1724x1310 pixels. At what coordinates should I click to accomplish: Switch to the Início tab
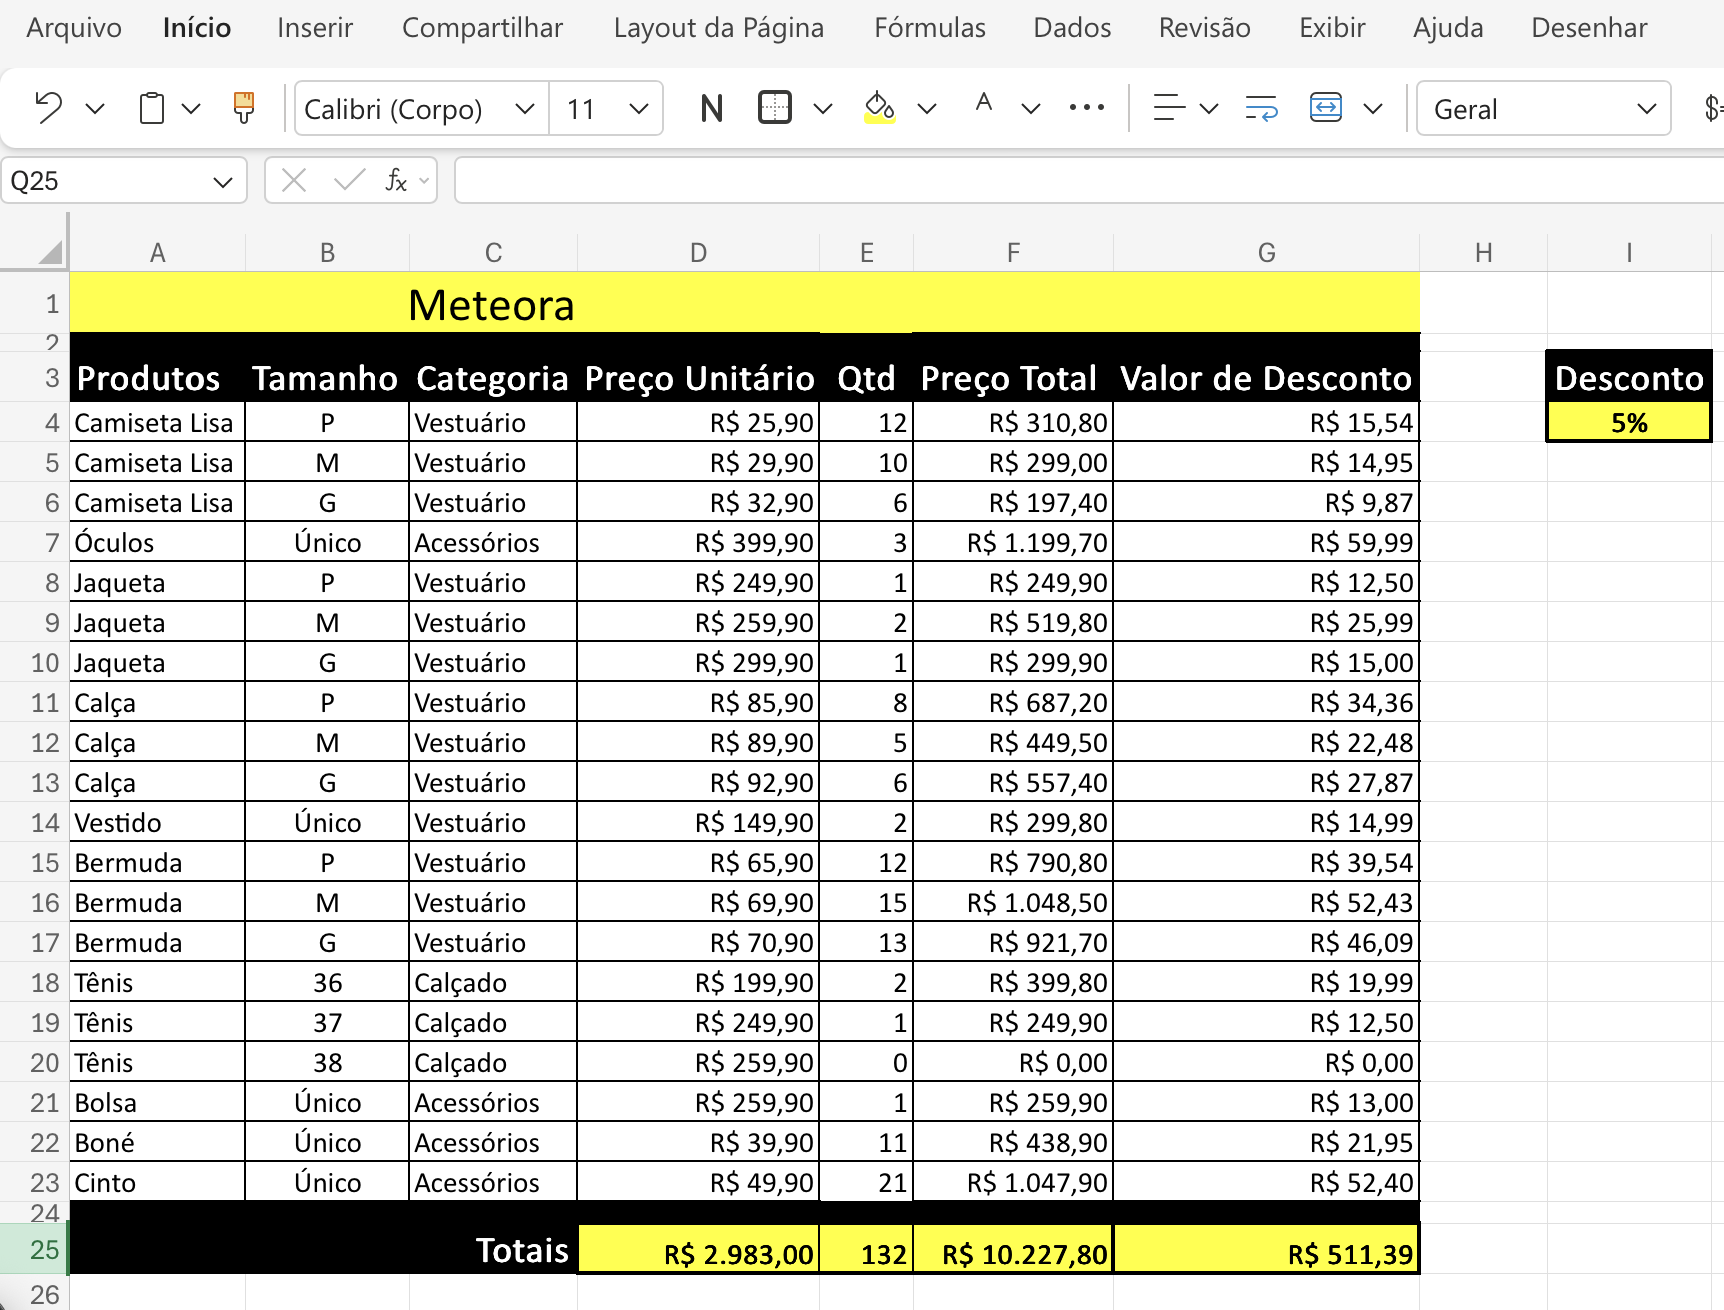197,28
